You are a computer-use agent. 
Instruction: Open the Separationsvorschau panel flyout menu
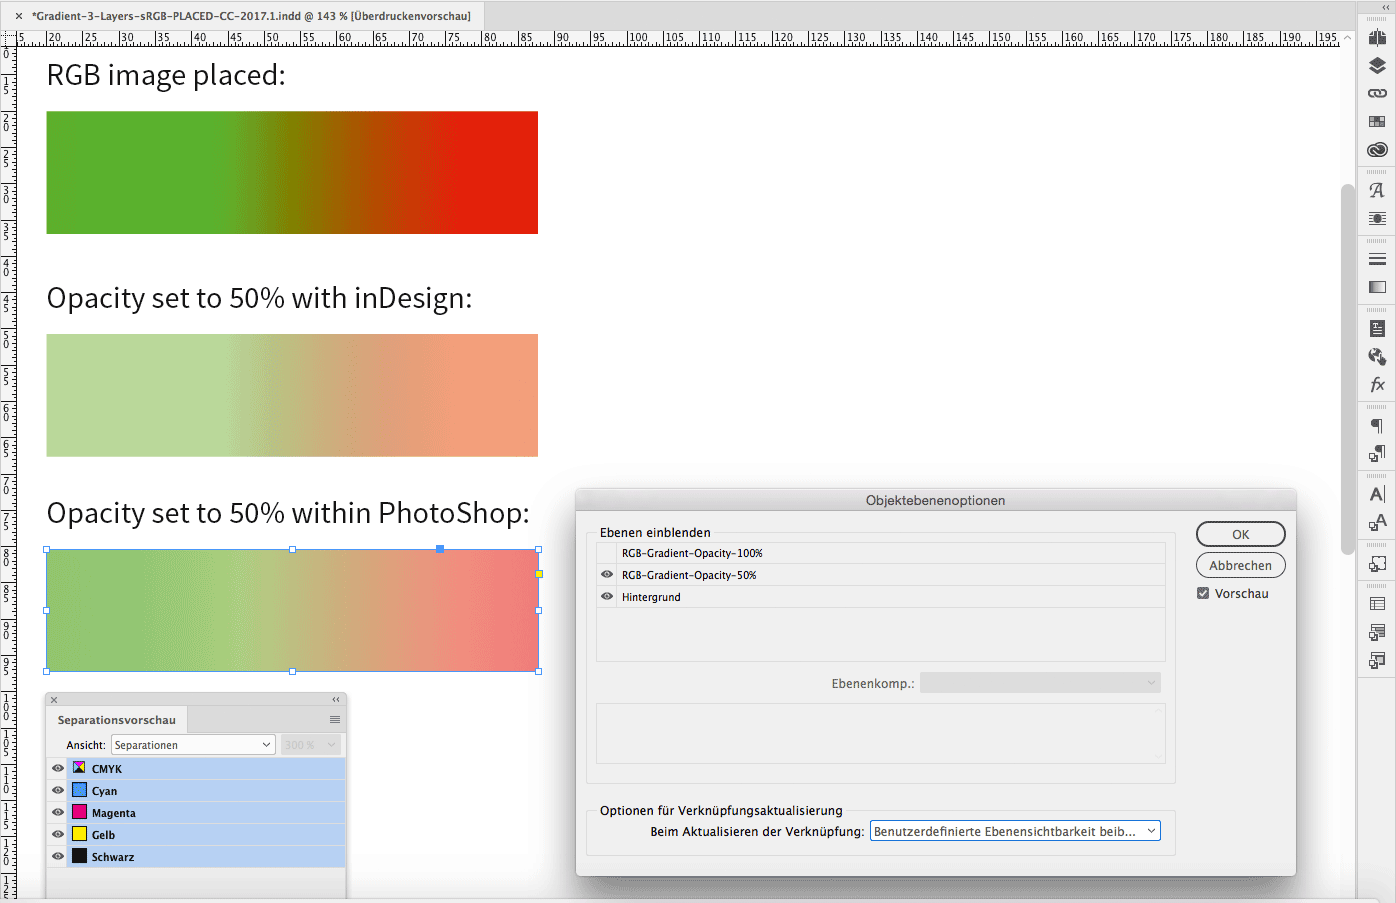pyautogui.click(x=335, y=720)
